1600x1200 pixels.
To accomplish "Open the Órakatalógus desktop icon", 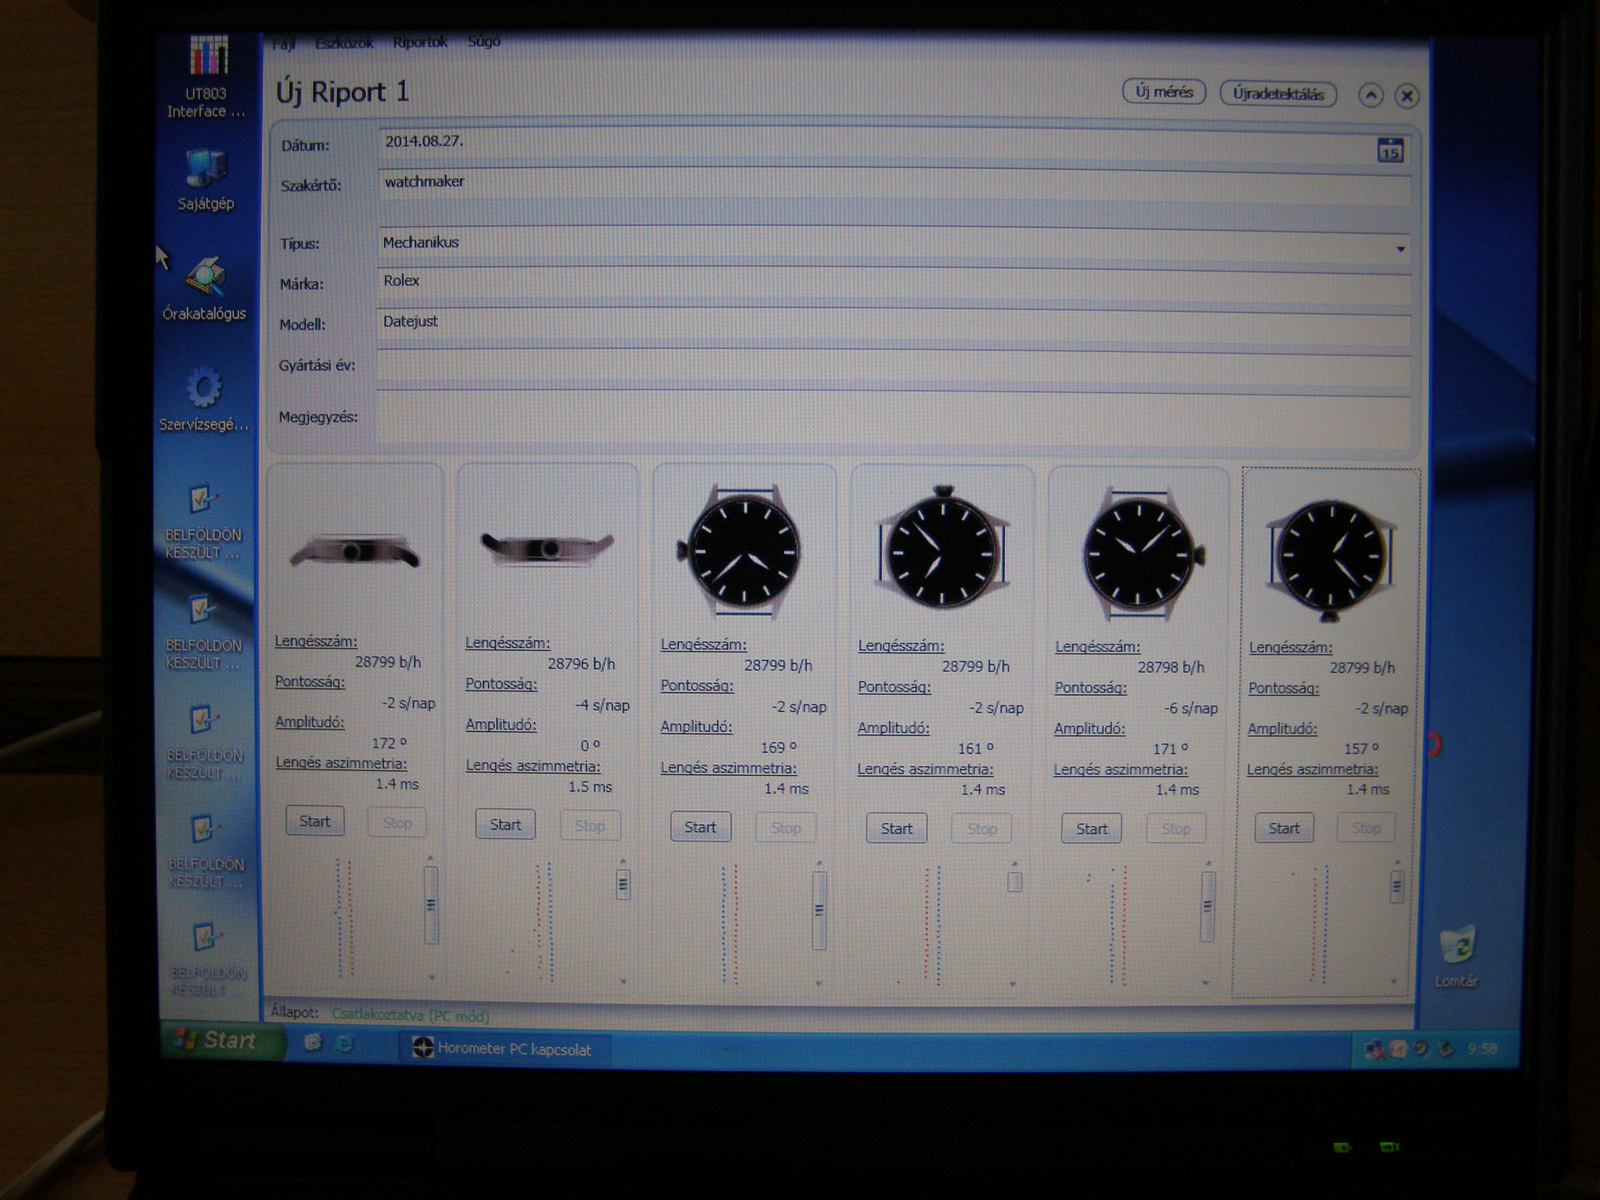I will (x=204, y=288).
